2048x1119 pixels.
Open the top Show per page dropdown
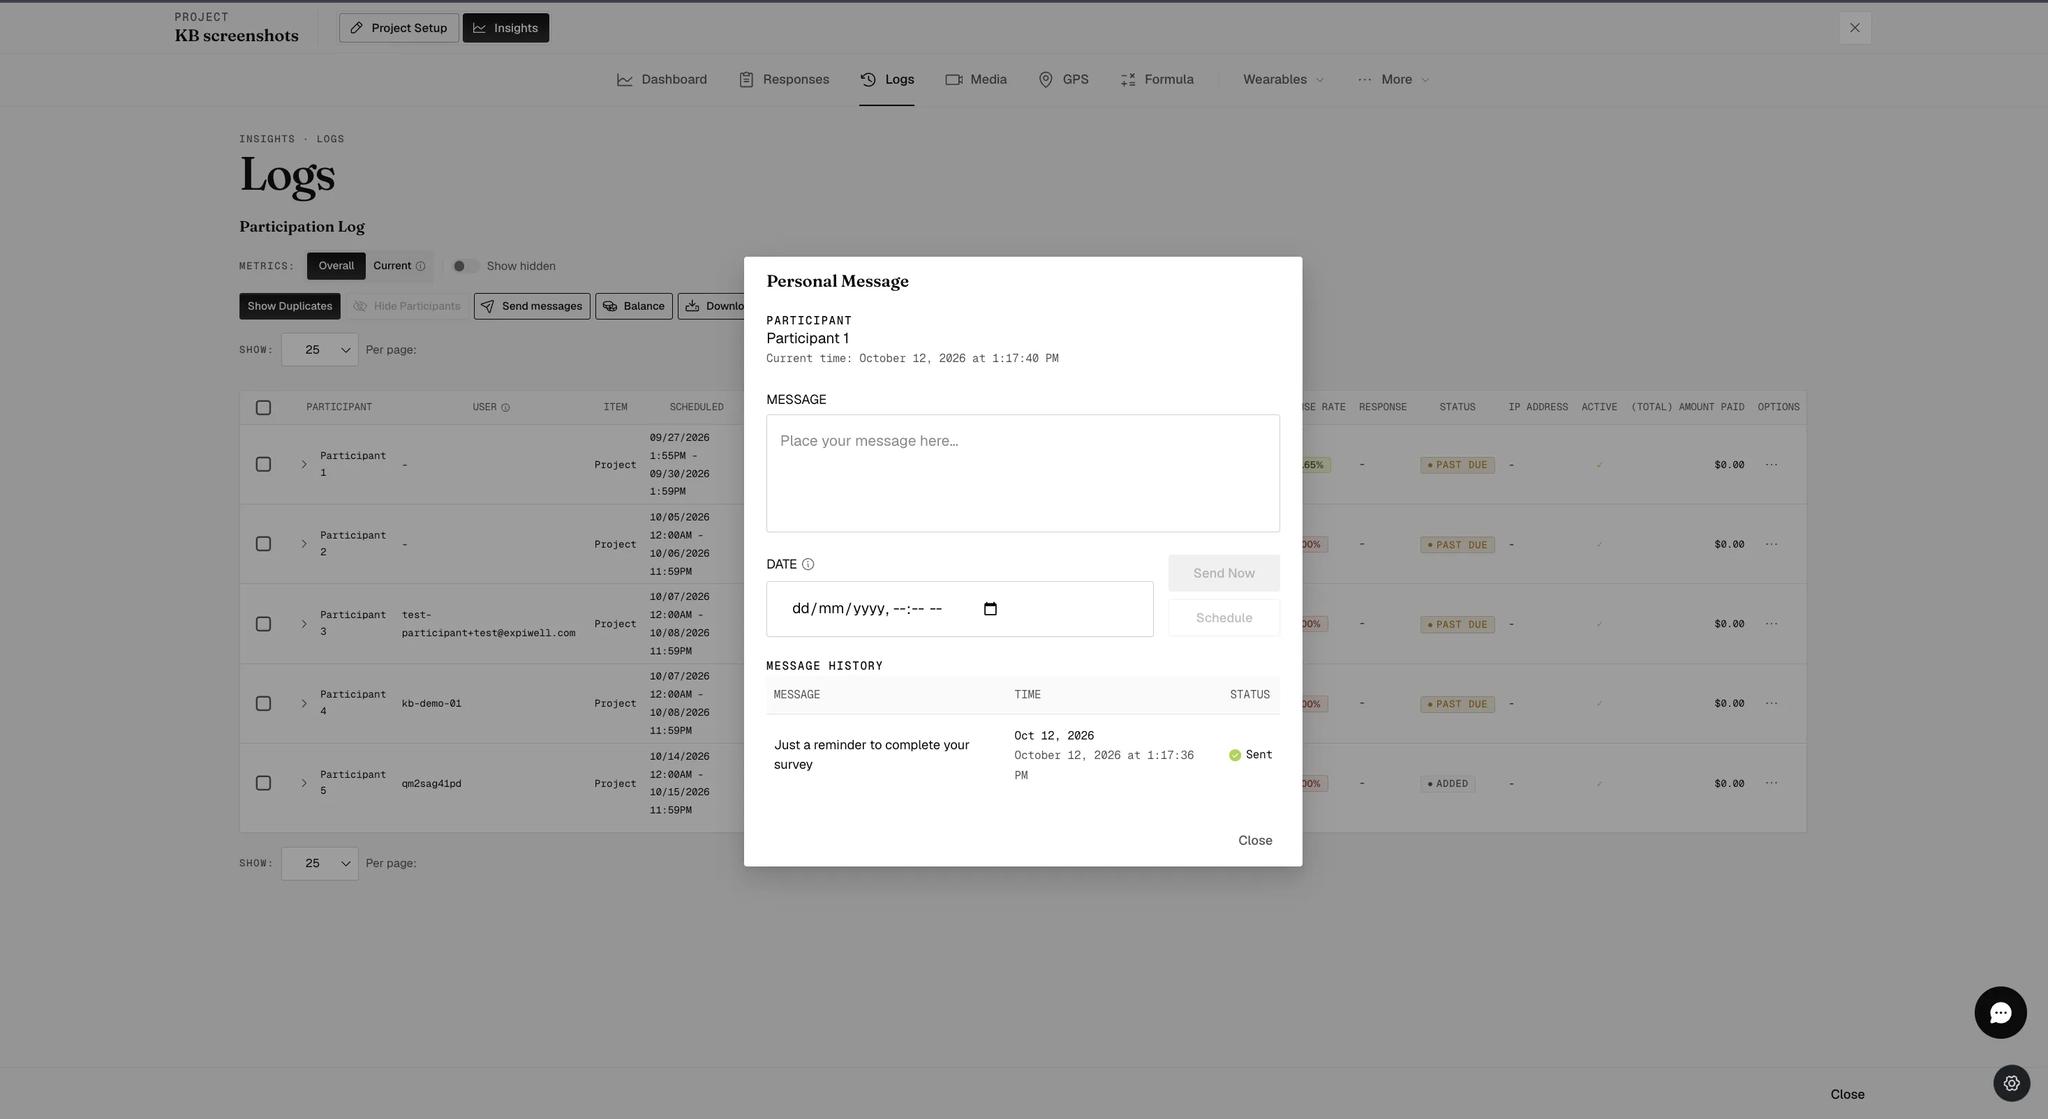[x=319, y=350]
